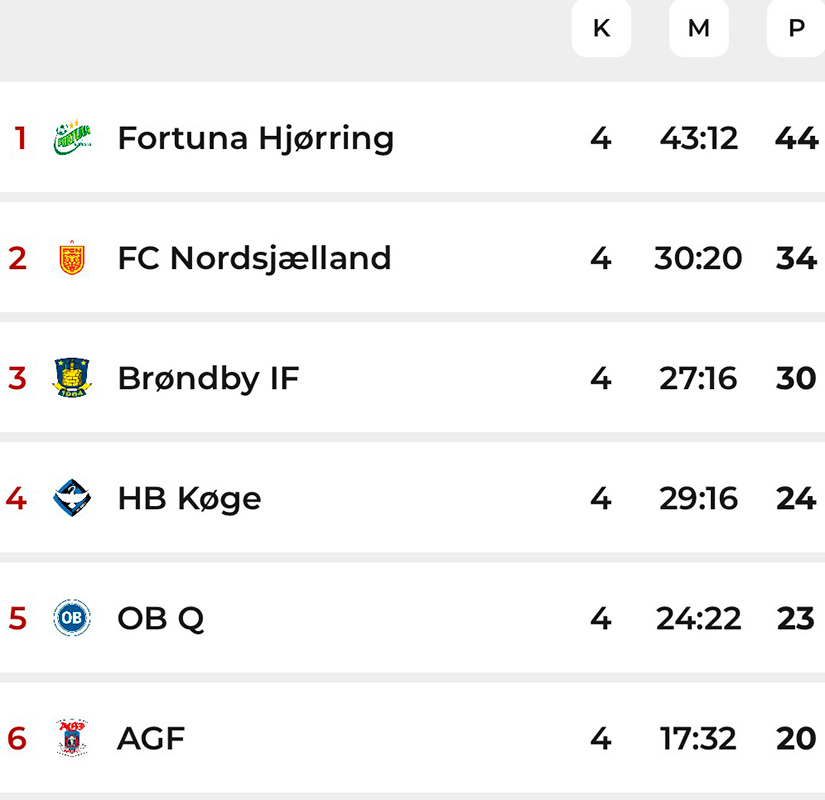Click the Fortuna Hjørring club logo
The height and width of the screenshot is (800, 825).
[x=72, y=138]
